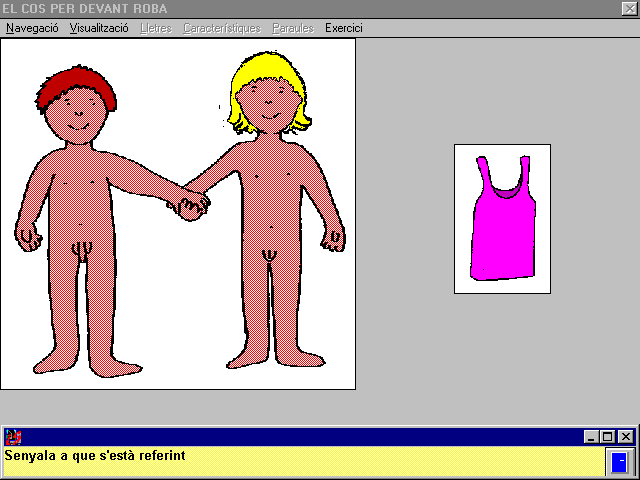Open the Visualització menu

tap(99, 28)
